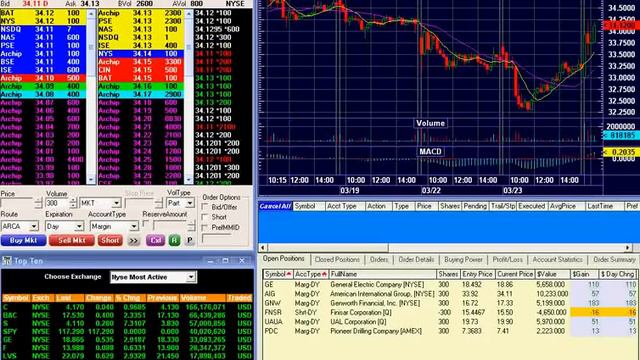Image resolution: width=640 pixels, height=360 pixels.
Task: Sort positions by Symbol column header
Action: click(278, 274)
